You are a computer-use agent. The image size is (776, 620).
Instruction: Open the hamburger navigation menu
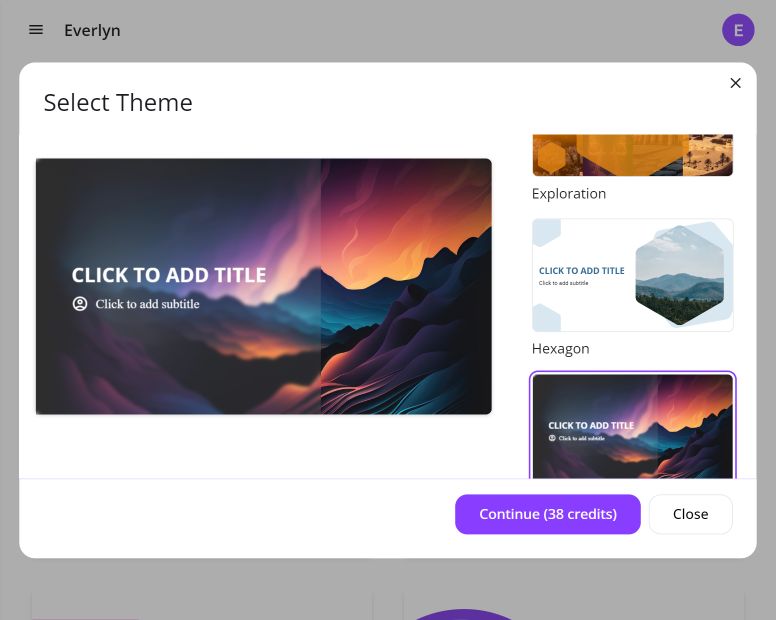pyautogui.click(x=36, y=30)
